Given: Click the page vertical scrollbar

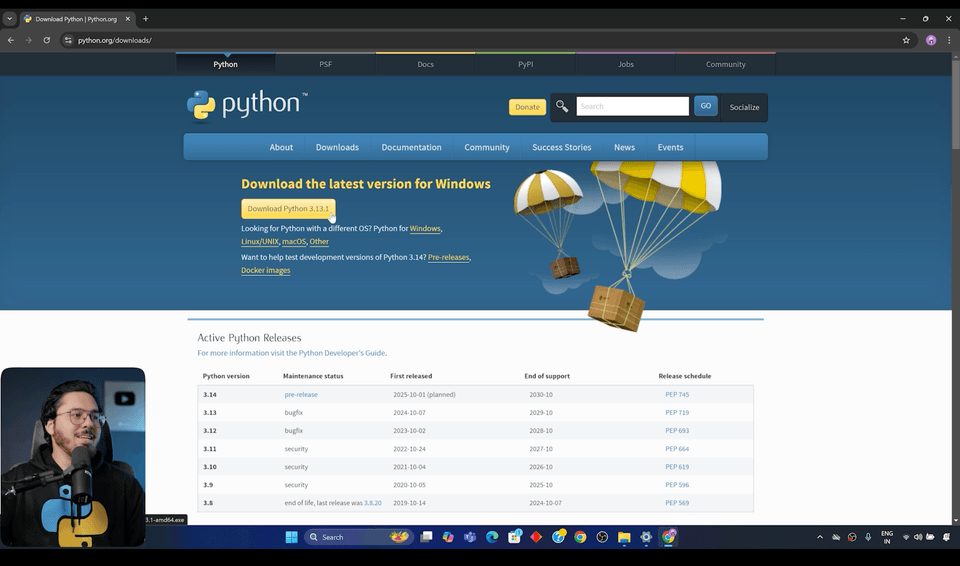Looking at the screenshot, I should pos(955,104).
